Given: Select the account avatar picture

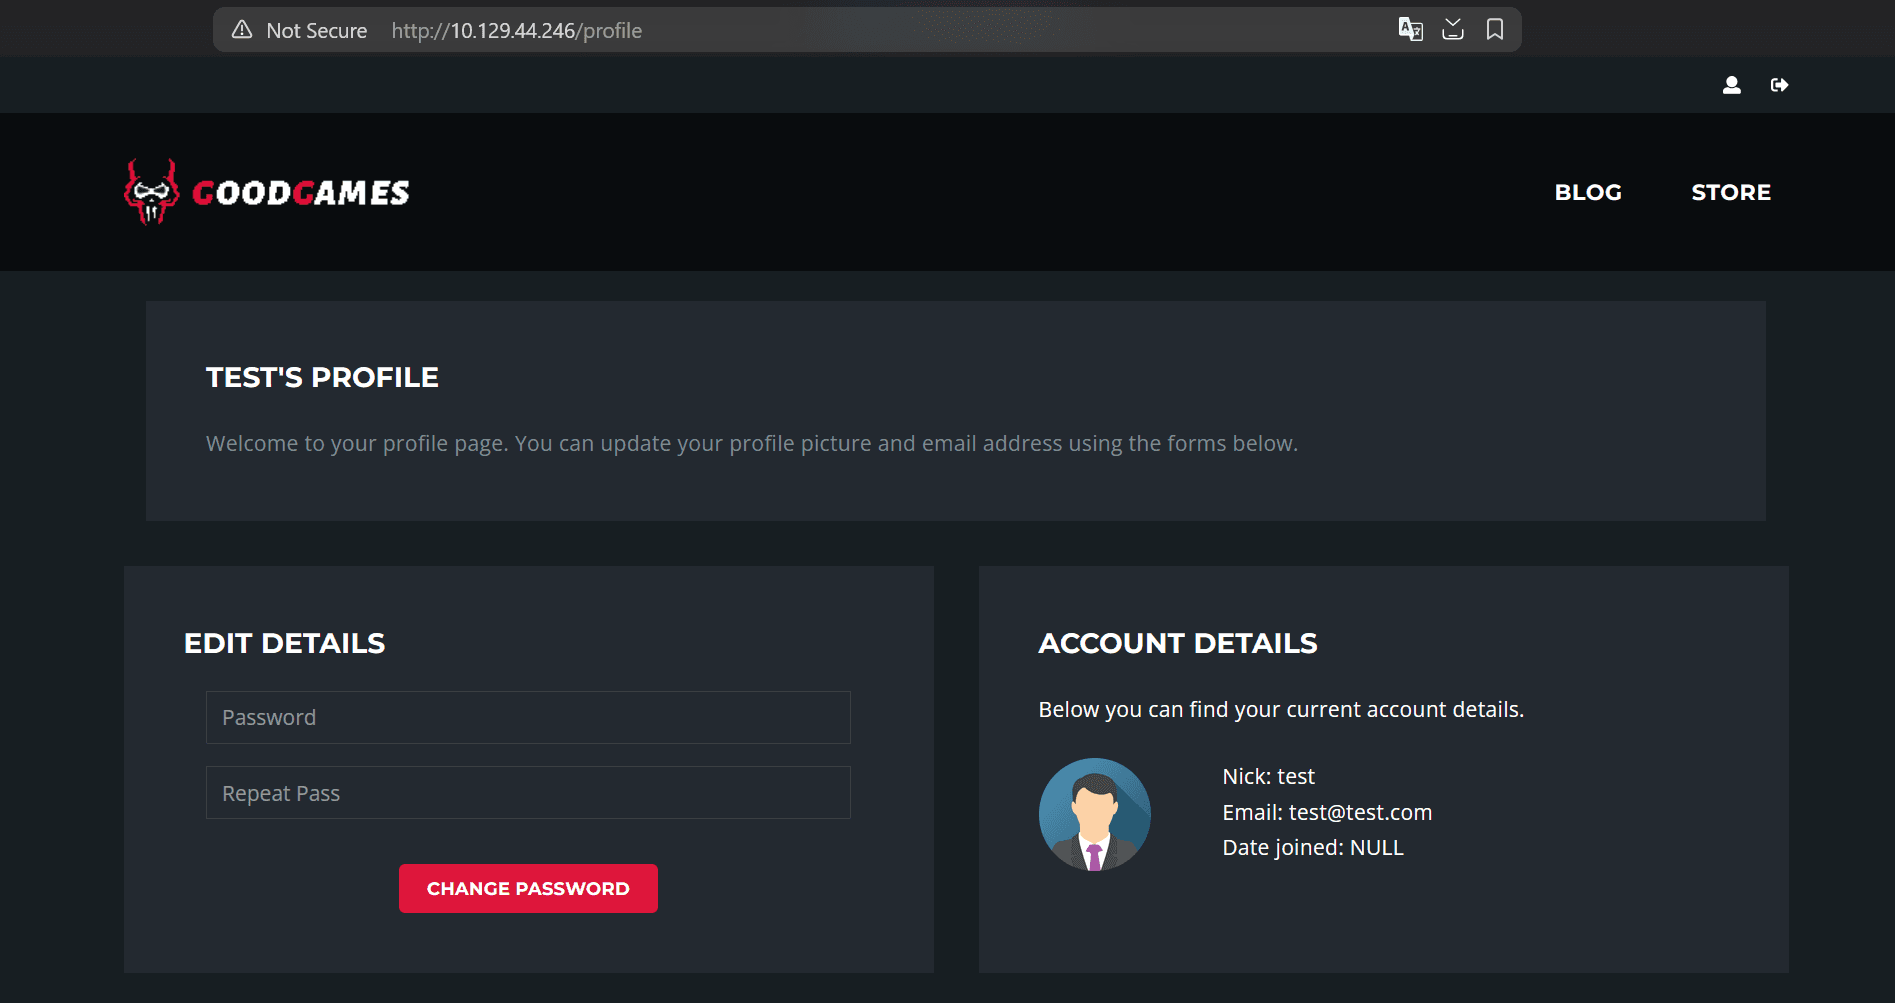Looking at the screenshot, I should click(1094, 814).
